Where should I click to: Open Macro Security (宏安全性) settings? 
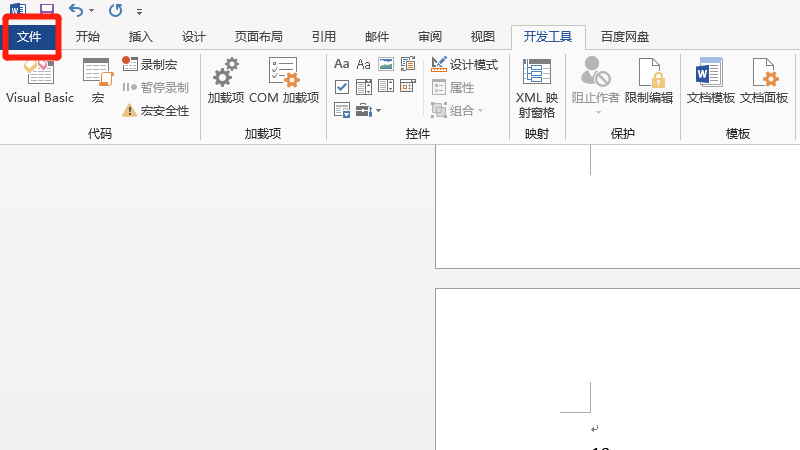click(x=155, y=111)
